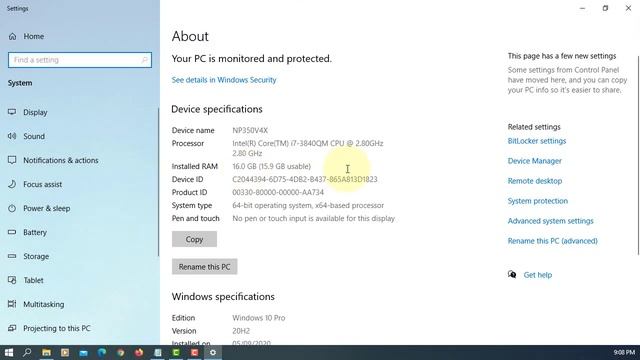Image resolution: width=640 pixels, height=360 pixels.
Task: Open the Mail app from the taskbar
Action: click(83, 353)
